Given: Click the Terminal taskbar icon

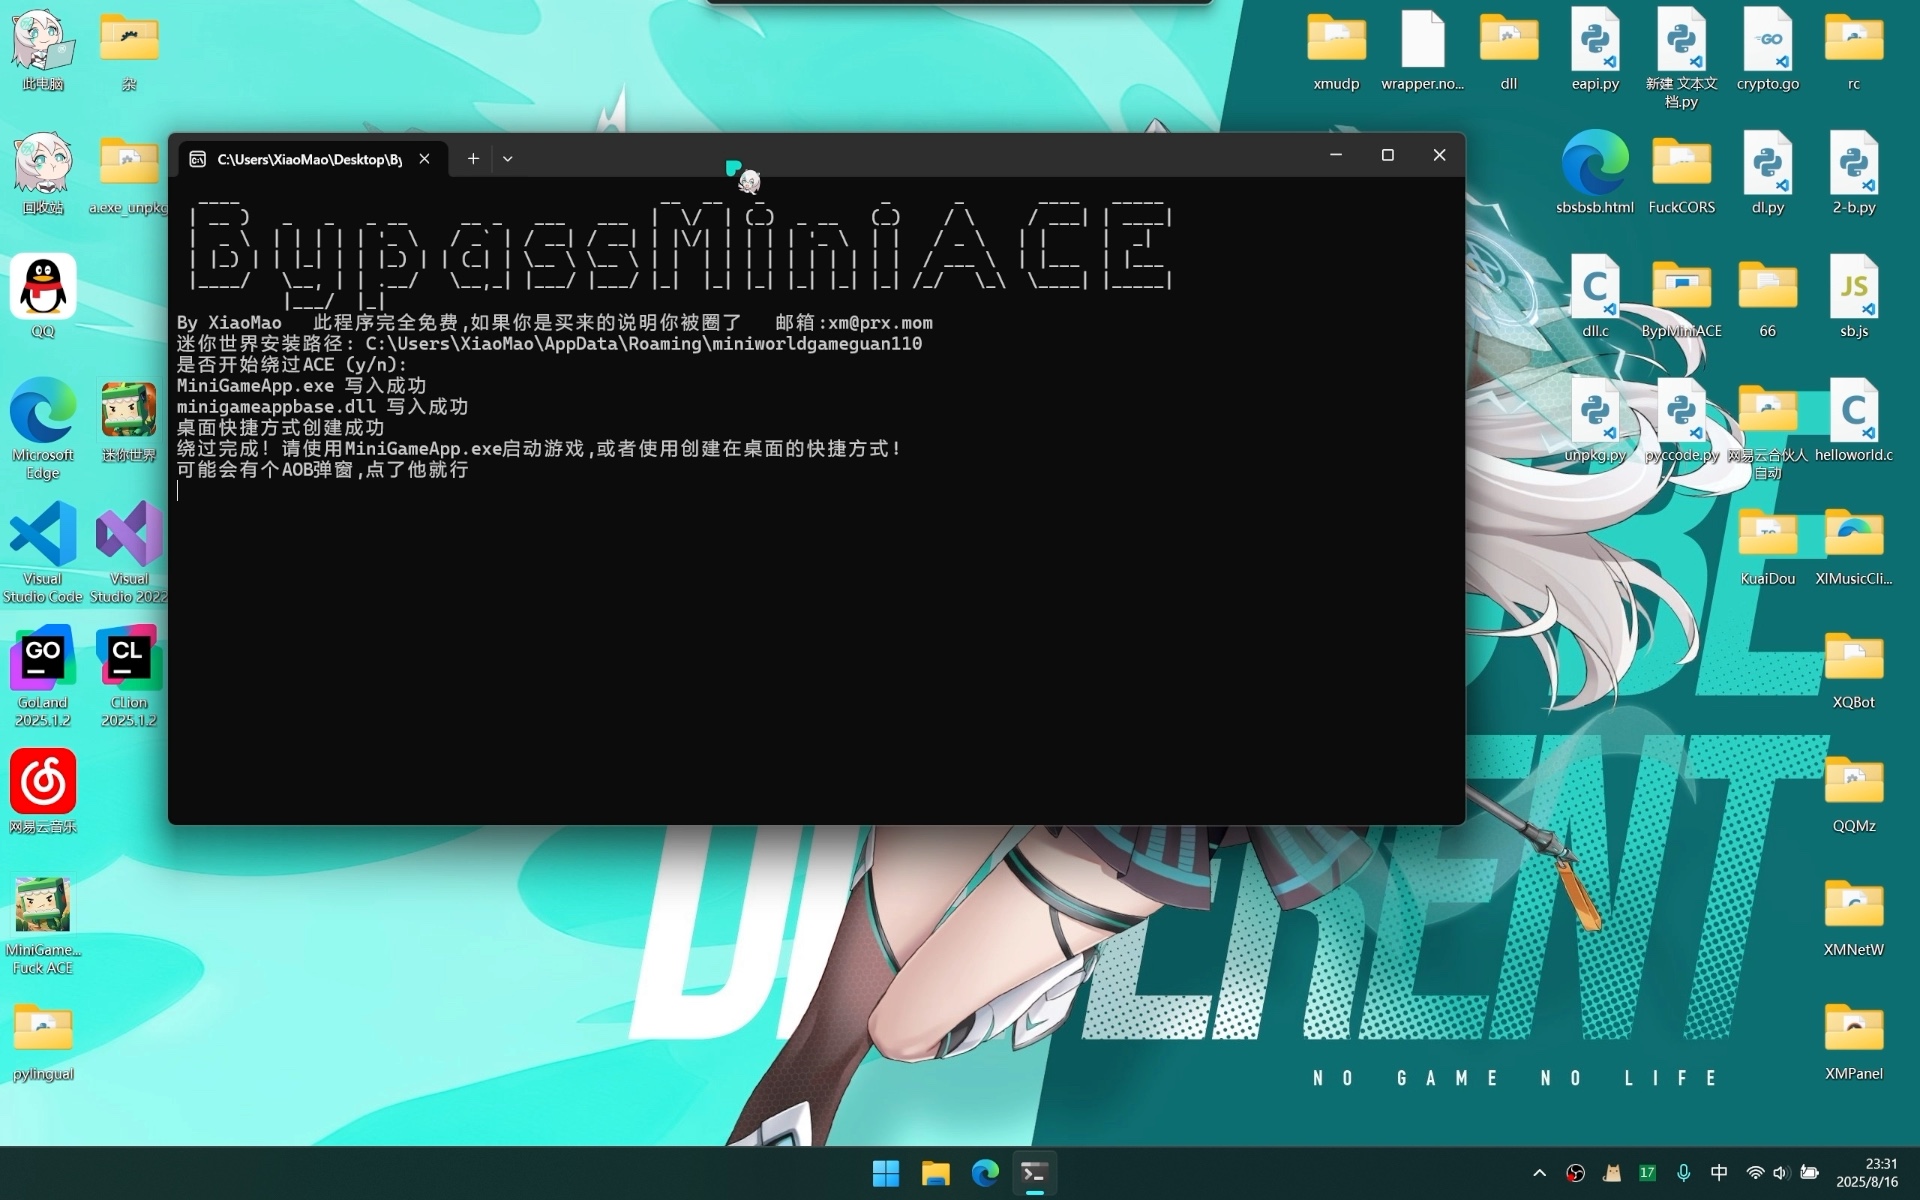Looking at the screenshot, I should tap(1035, 1173).
